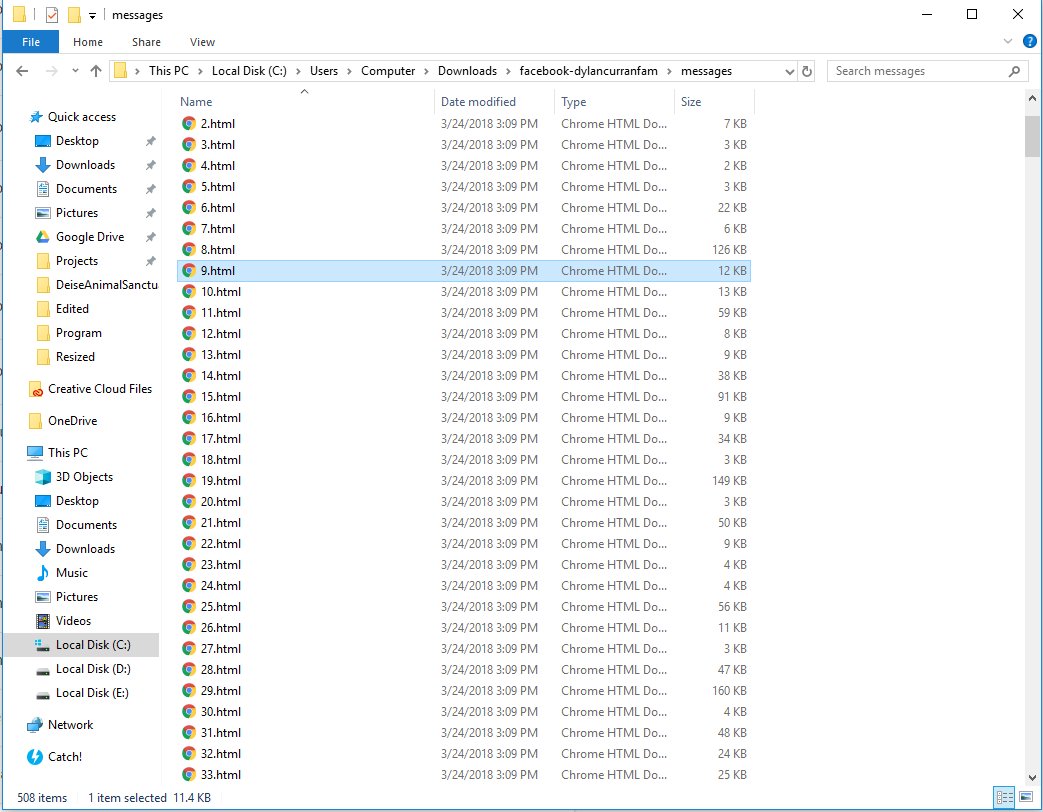
Task: Select the file 31.html
Action: pos(464,733)
